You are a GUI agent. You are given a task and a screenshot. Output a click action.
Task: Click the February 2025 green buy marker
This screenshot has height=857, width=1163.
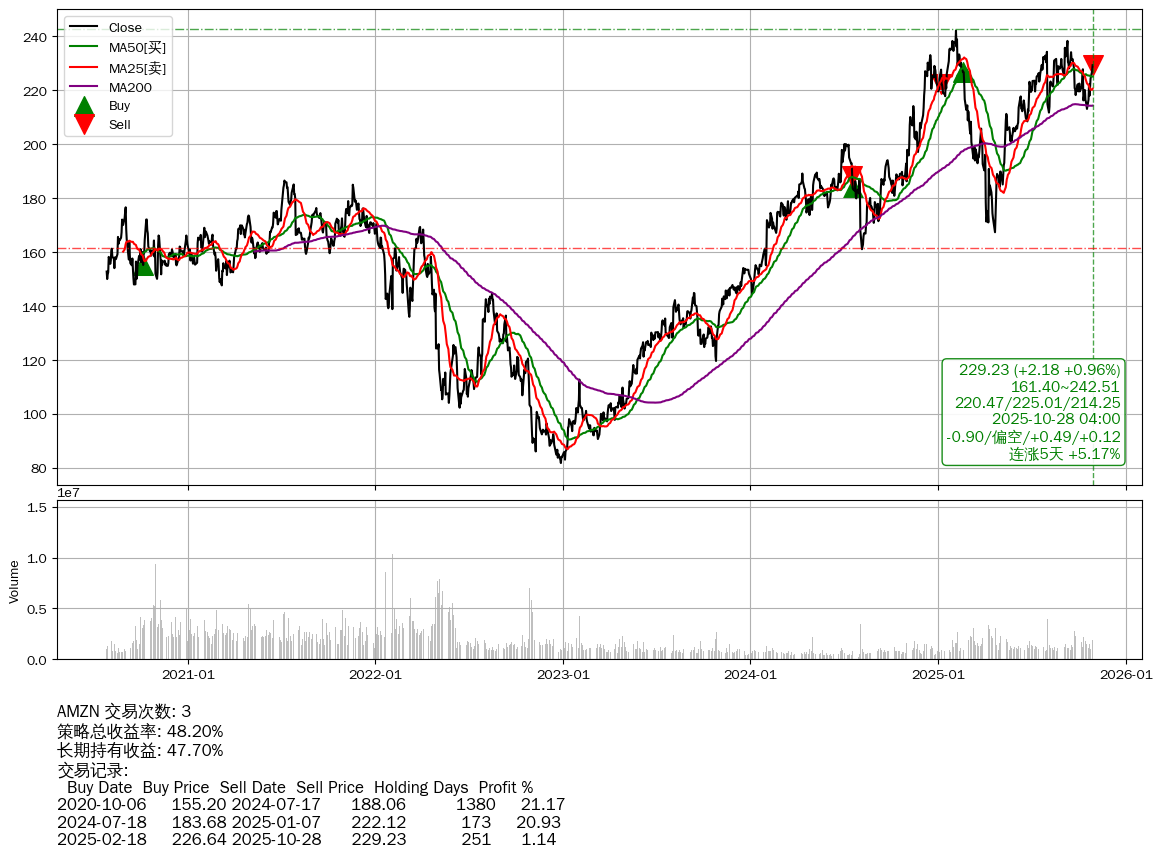[962, 72]
